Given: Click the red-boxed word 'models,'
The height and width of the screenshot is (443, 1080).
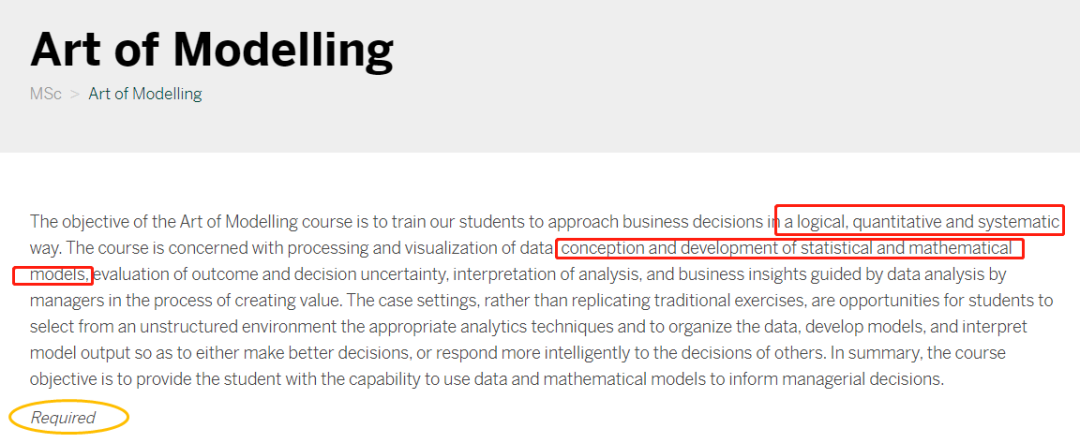Looking at the screenshot, I should [x=59, y=275].
